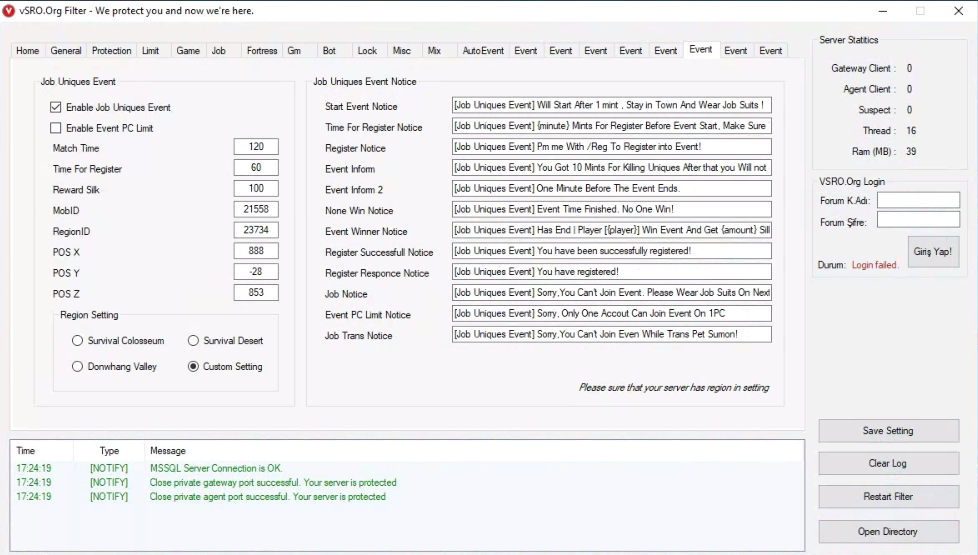The height and width of the screenshot is (555, 978).
Task: Click the Giriş Yap! login button
Action: [x=933, y=251]
